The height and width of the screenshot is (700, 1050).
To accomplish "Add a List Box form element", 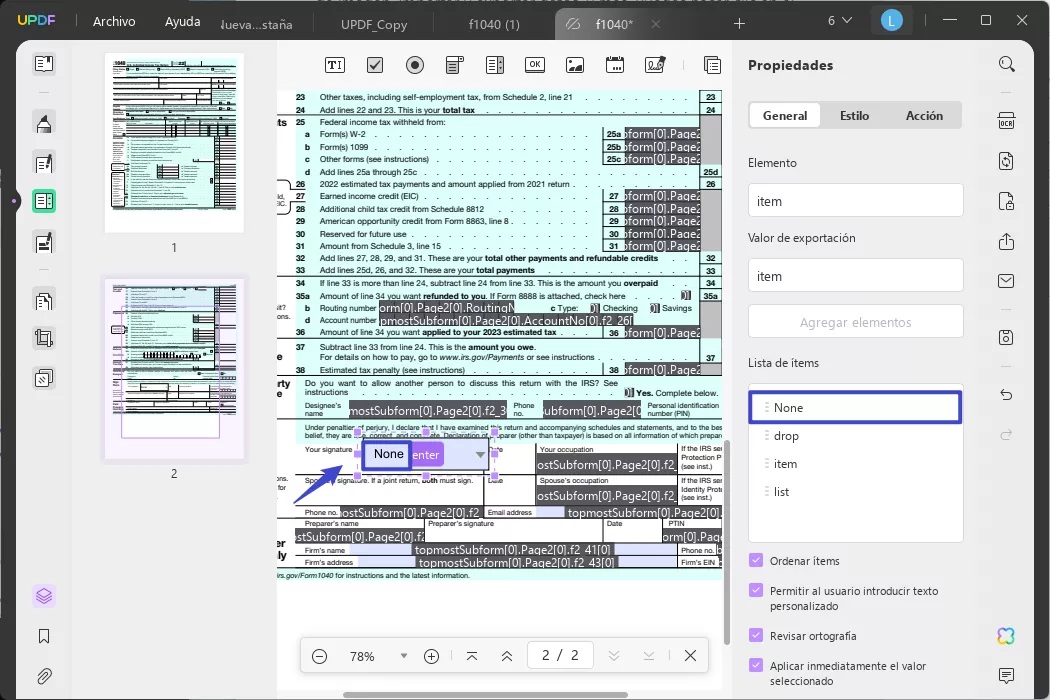I will tap(495, 65).
